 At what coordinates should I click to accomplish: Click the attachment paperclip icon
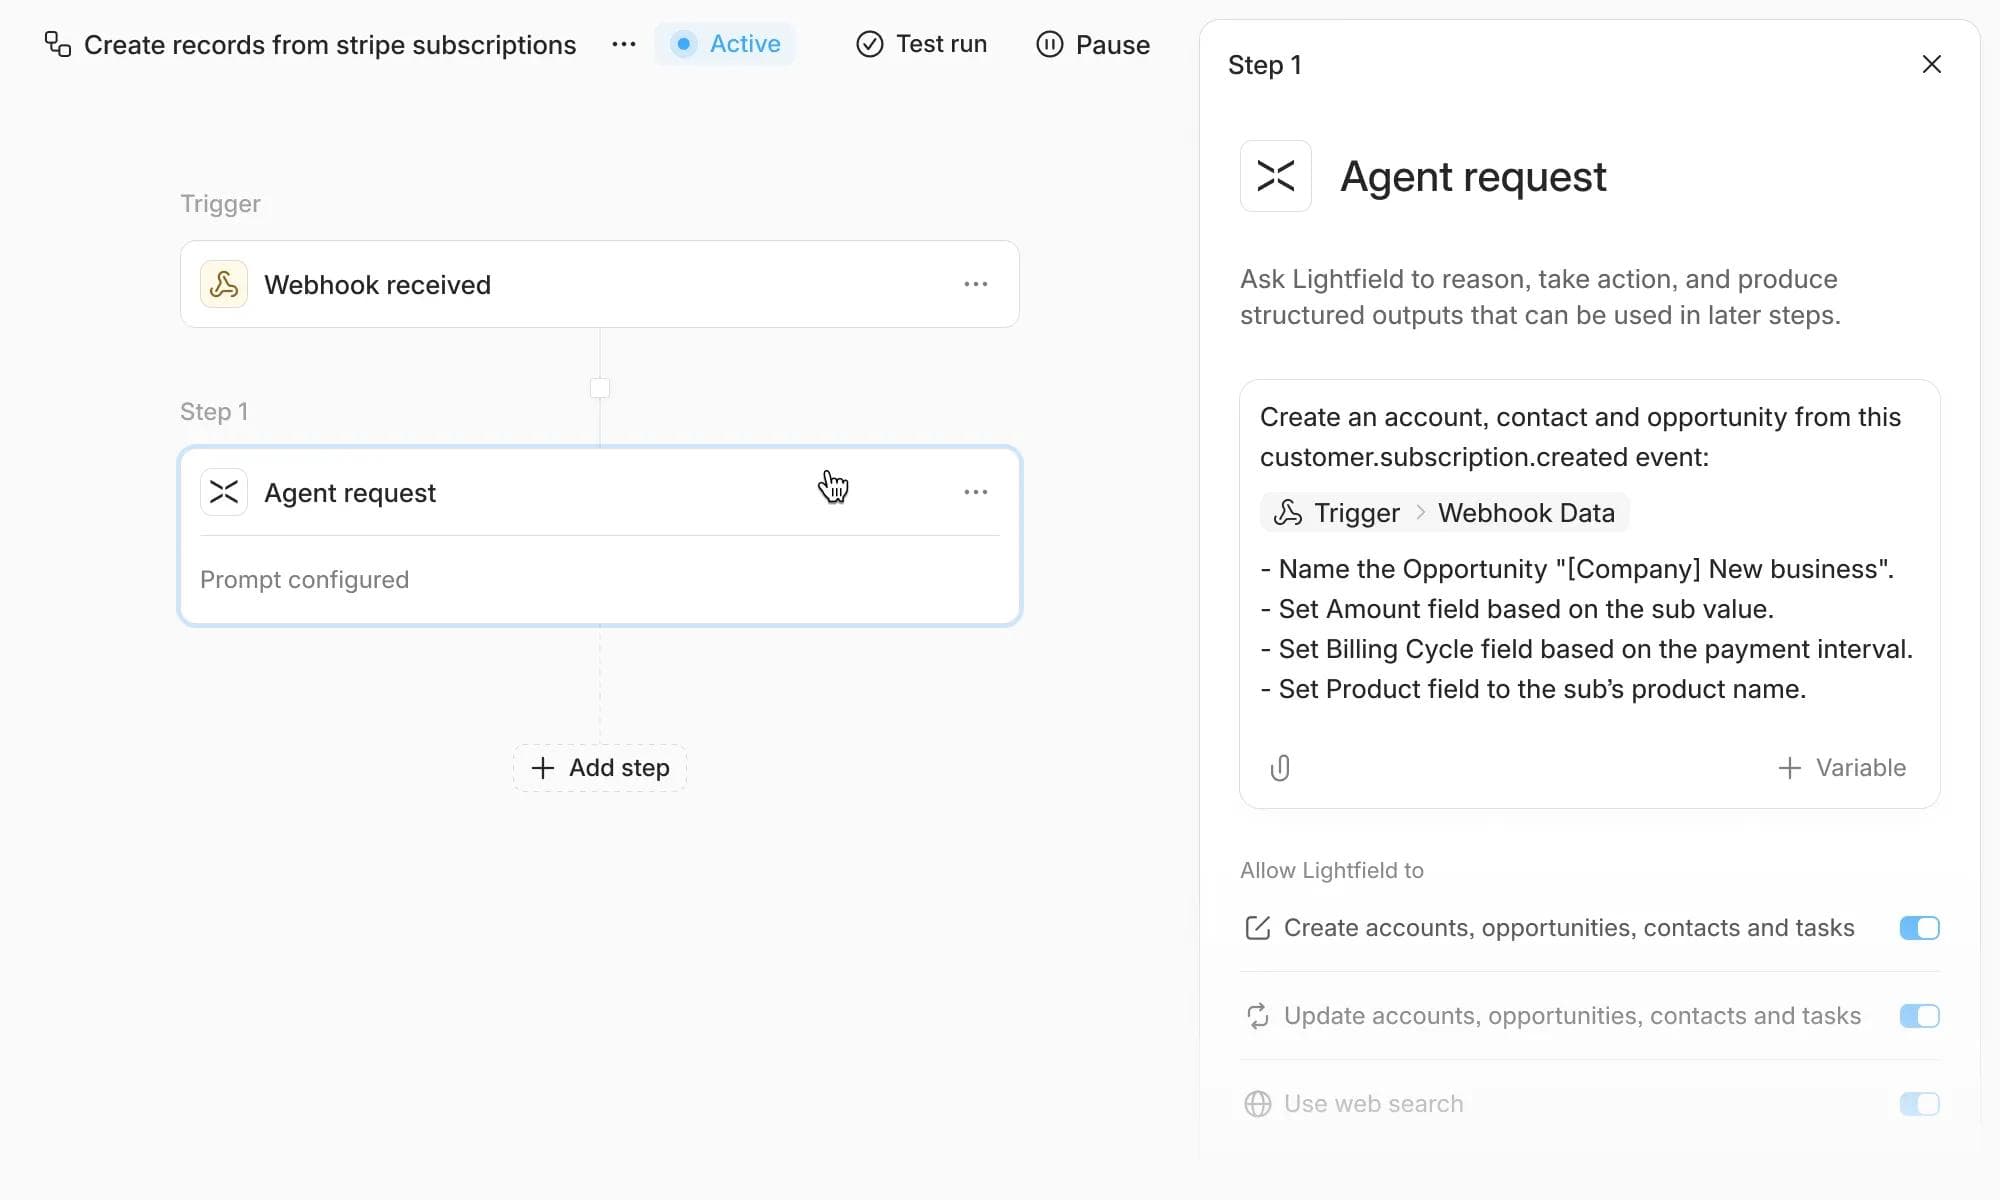[x=1280, y=768]
